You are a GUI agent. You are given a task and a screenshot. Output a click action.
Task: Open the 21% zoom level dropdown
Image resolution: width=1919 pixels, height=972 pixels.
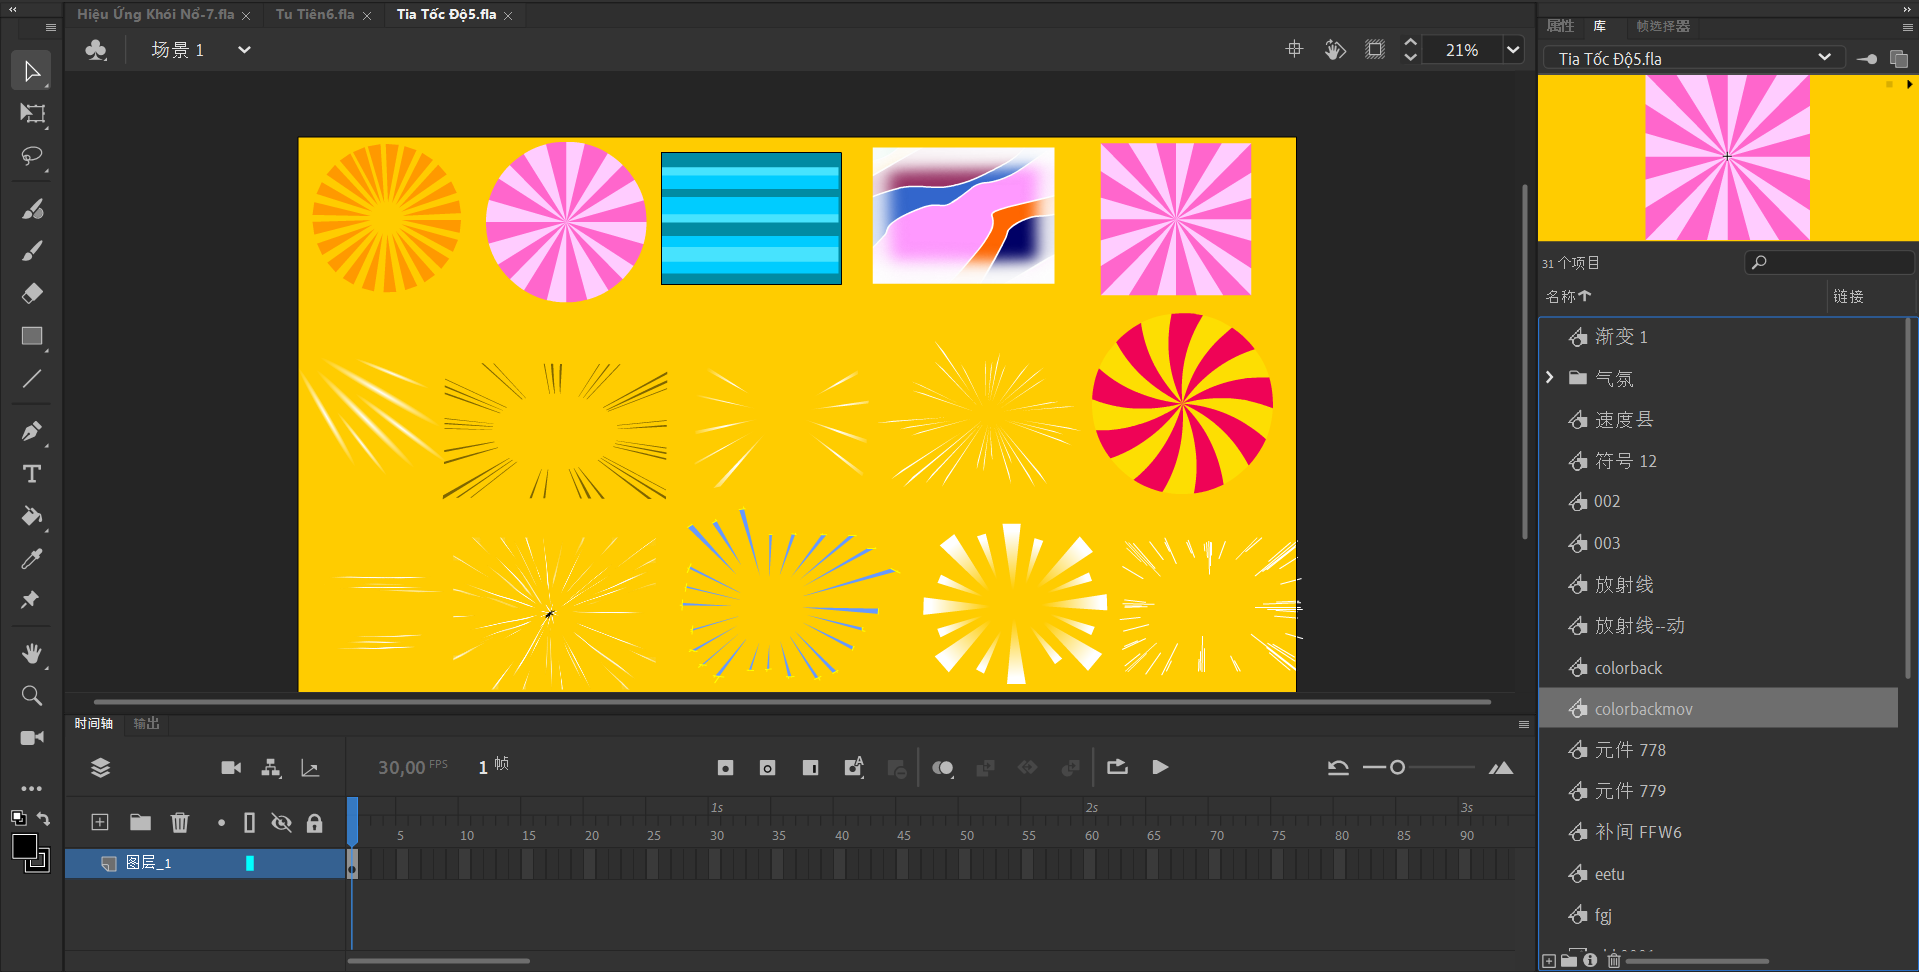tap(1513, 50)
